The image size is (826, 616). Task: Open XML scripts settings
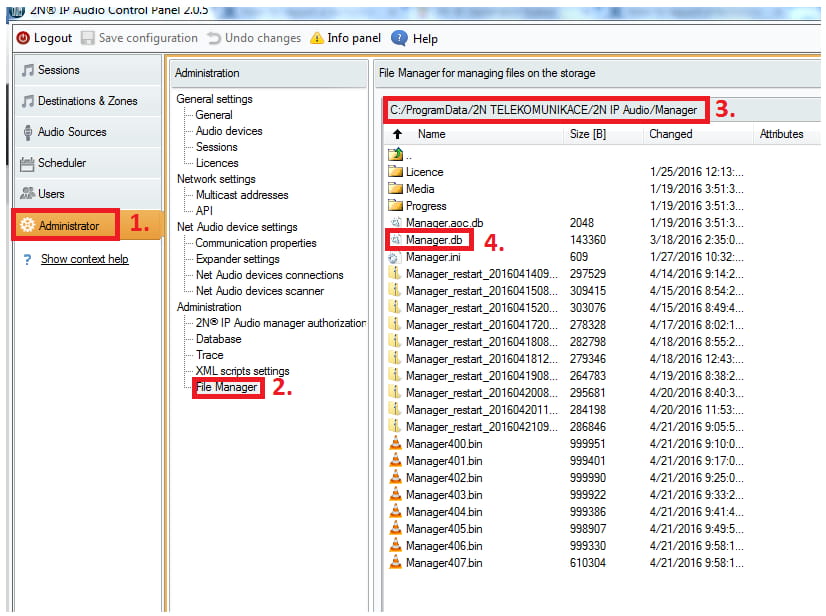point(243,371)
